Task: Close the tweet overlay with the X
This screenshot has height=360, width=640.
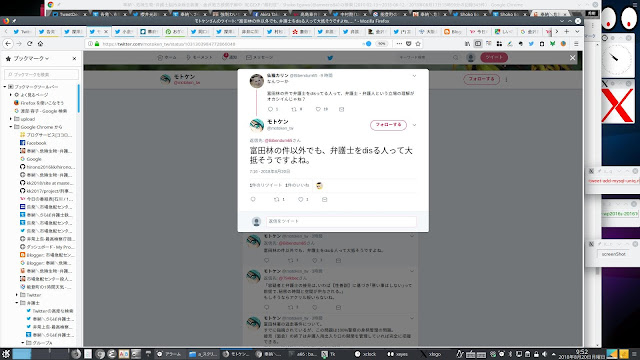Action: [x=572, y=58]
